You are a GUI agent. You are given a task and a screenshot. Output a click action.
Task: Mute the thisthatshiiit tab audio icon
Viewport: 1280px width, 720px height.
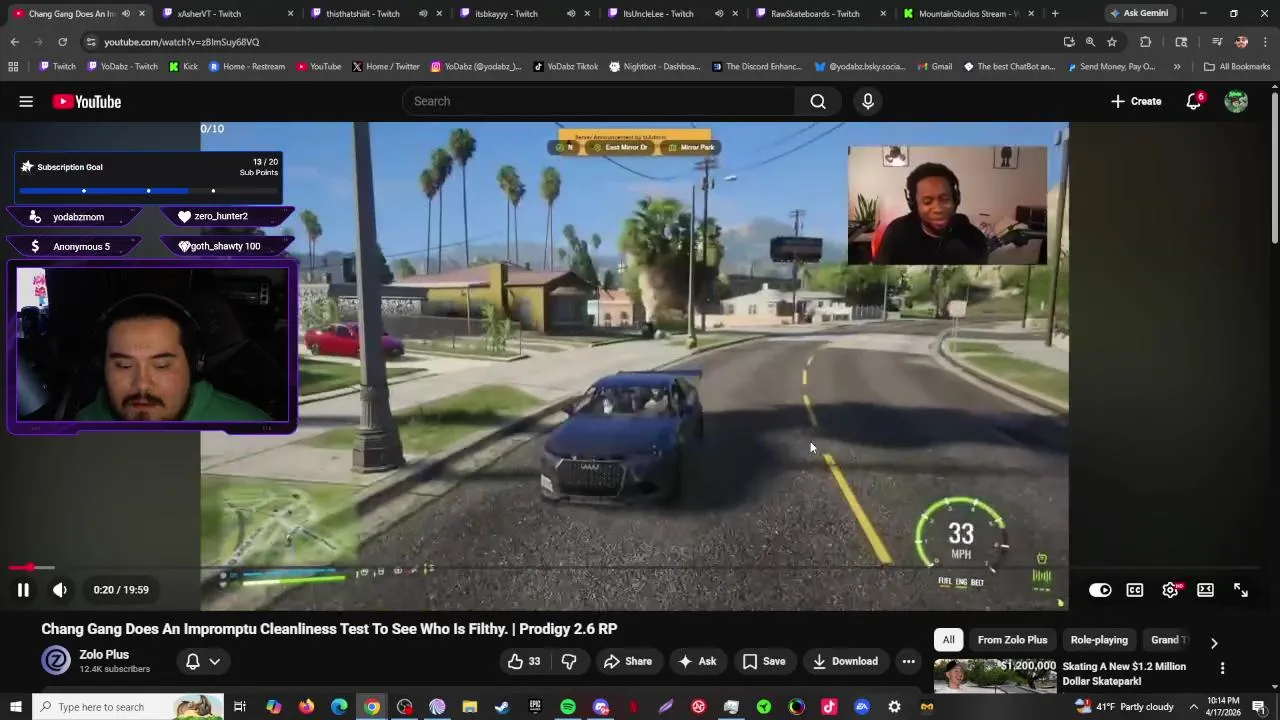click(423, 14)
